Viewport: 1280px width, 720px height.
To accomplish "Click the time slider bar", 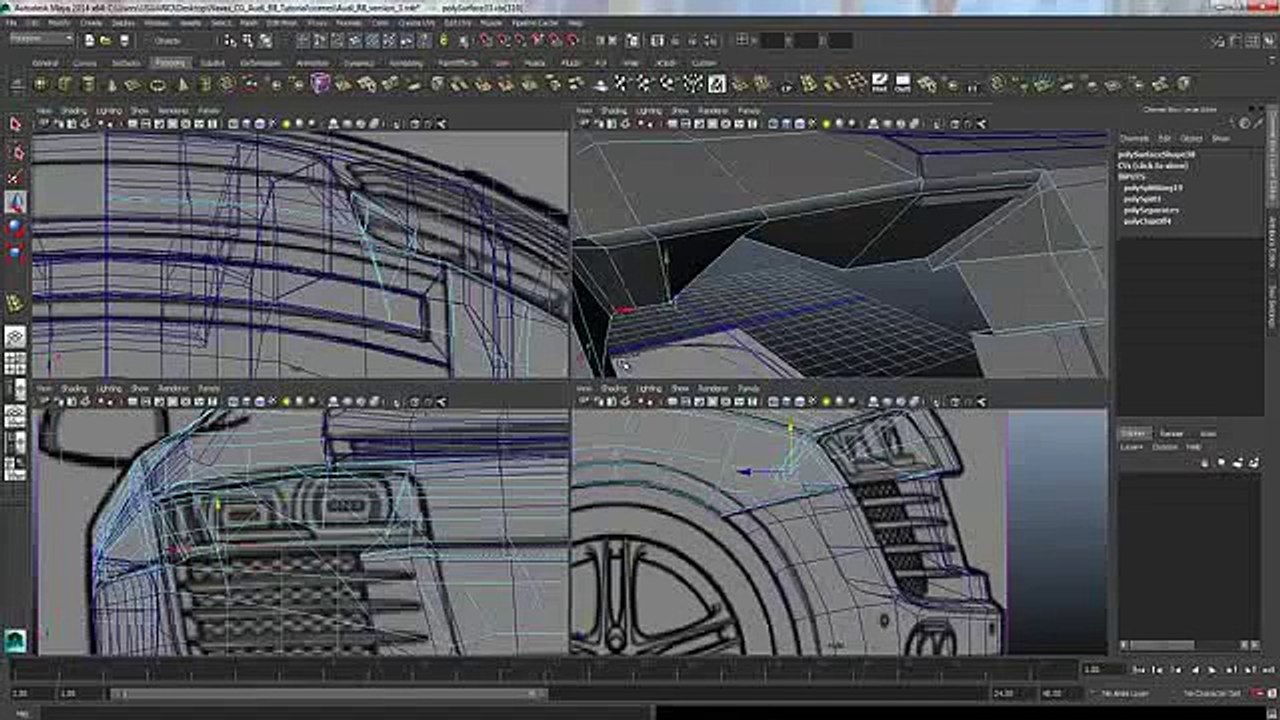I will [x=545, y=668].
